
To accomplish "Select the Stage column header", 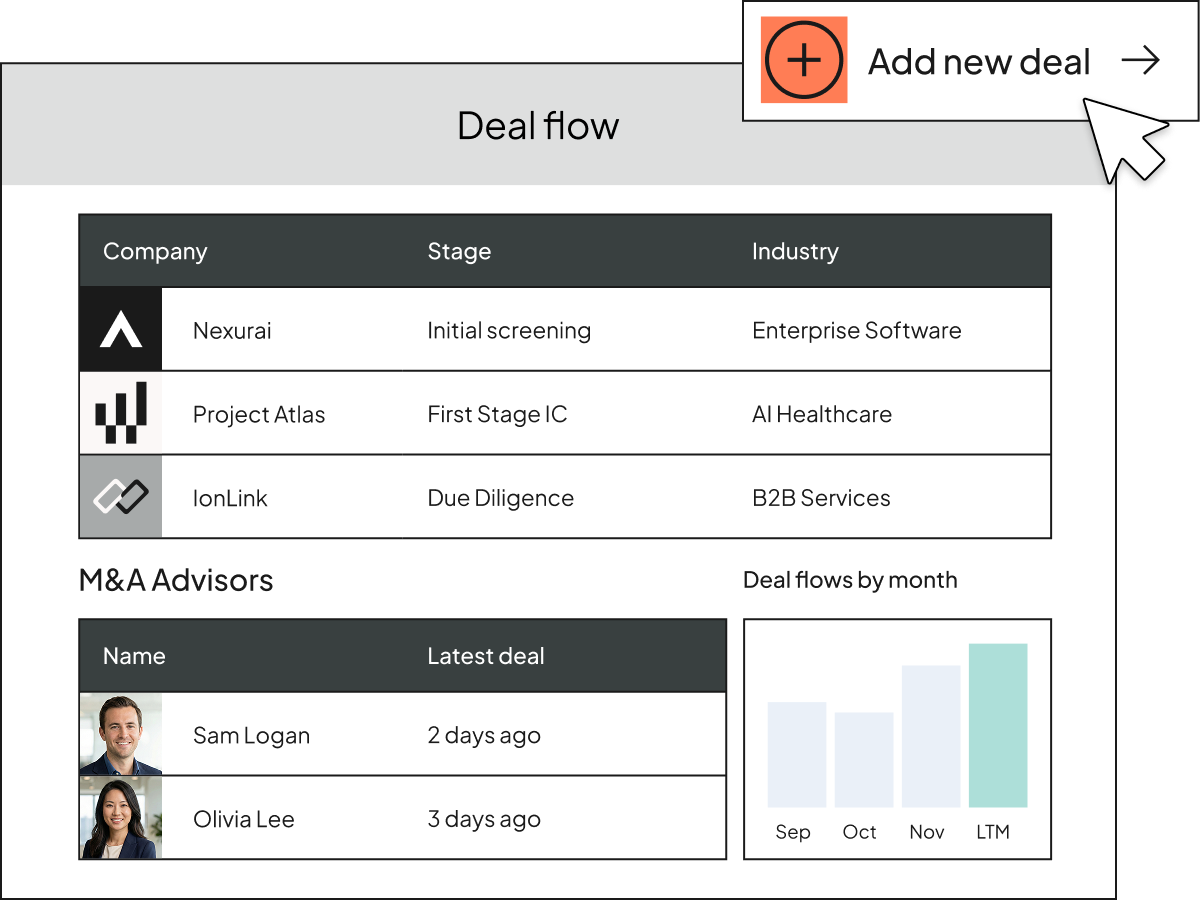I will coord(459,251).
